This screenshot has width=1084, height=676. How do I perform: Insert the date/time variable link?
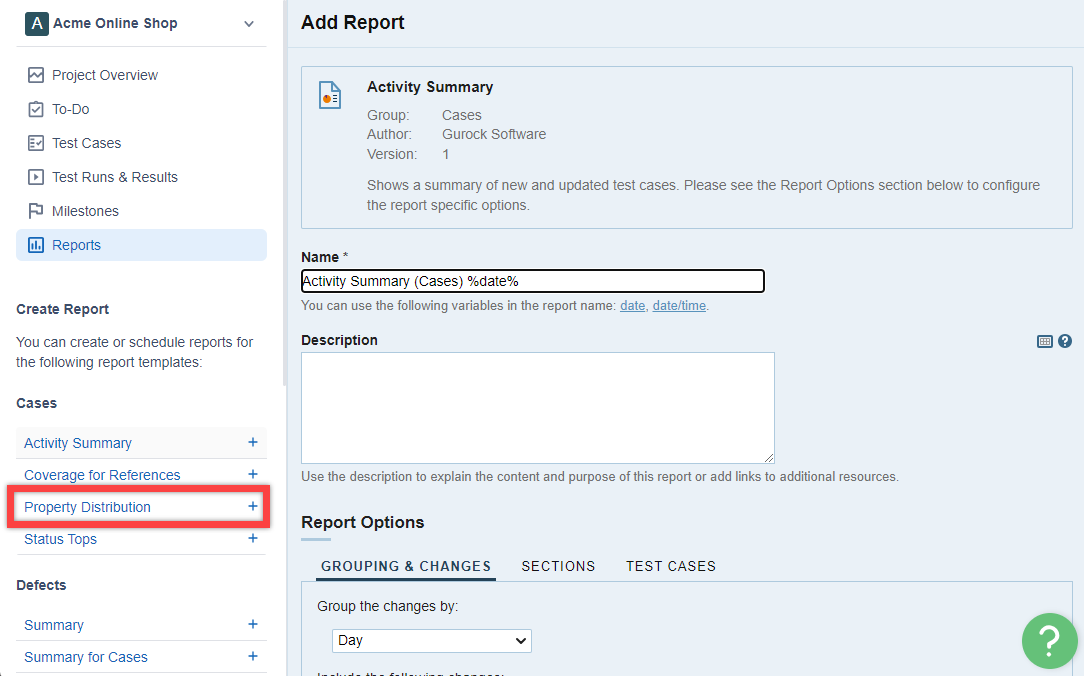click(679, 306)
